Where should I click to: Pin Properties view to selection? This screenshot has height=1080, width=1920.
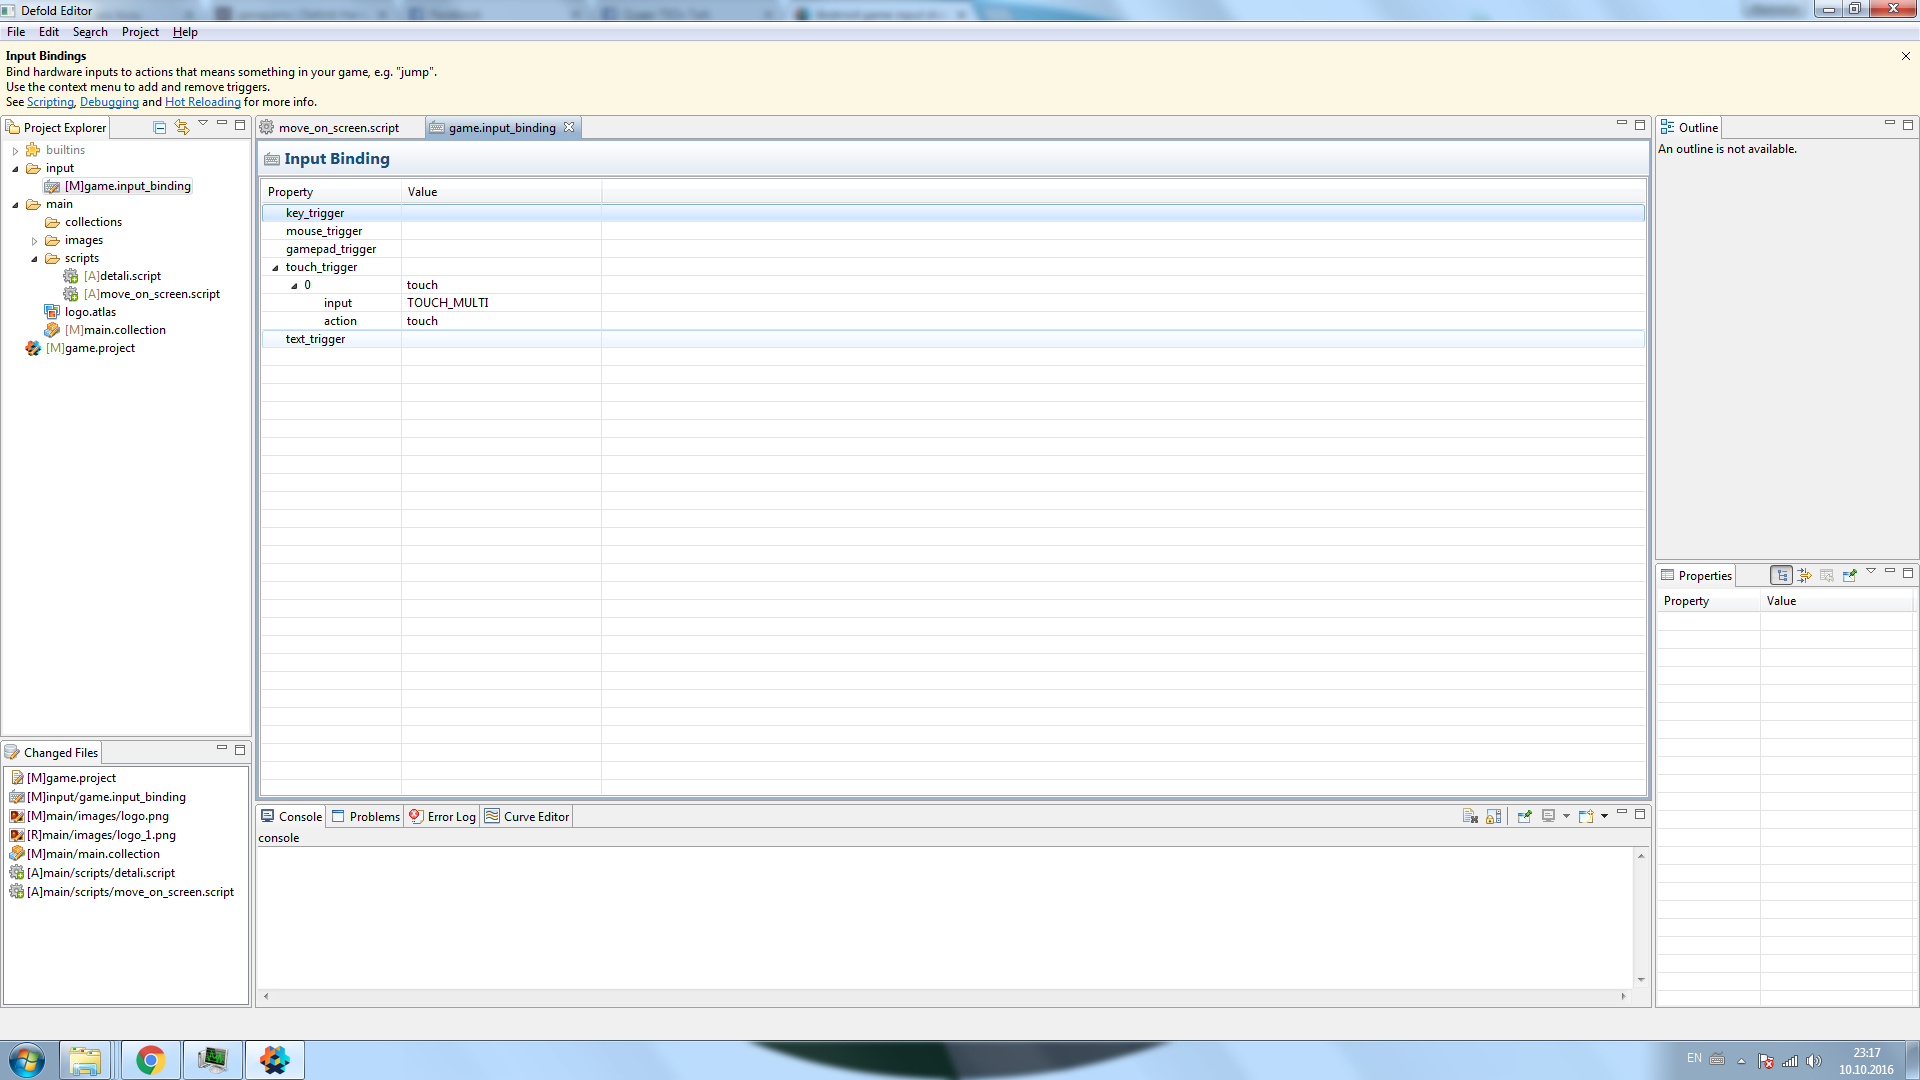tap(1849, 575)
